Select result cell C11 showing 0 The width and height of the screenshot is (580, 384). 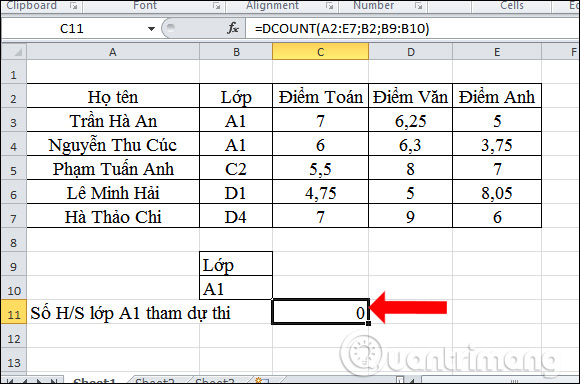tap(320, 312)
